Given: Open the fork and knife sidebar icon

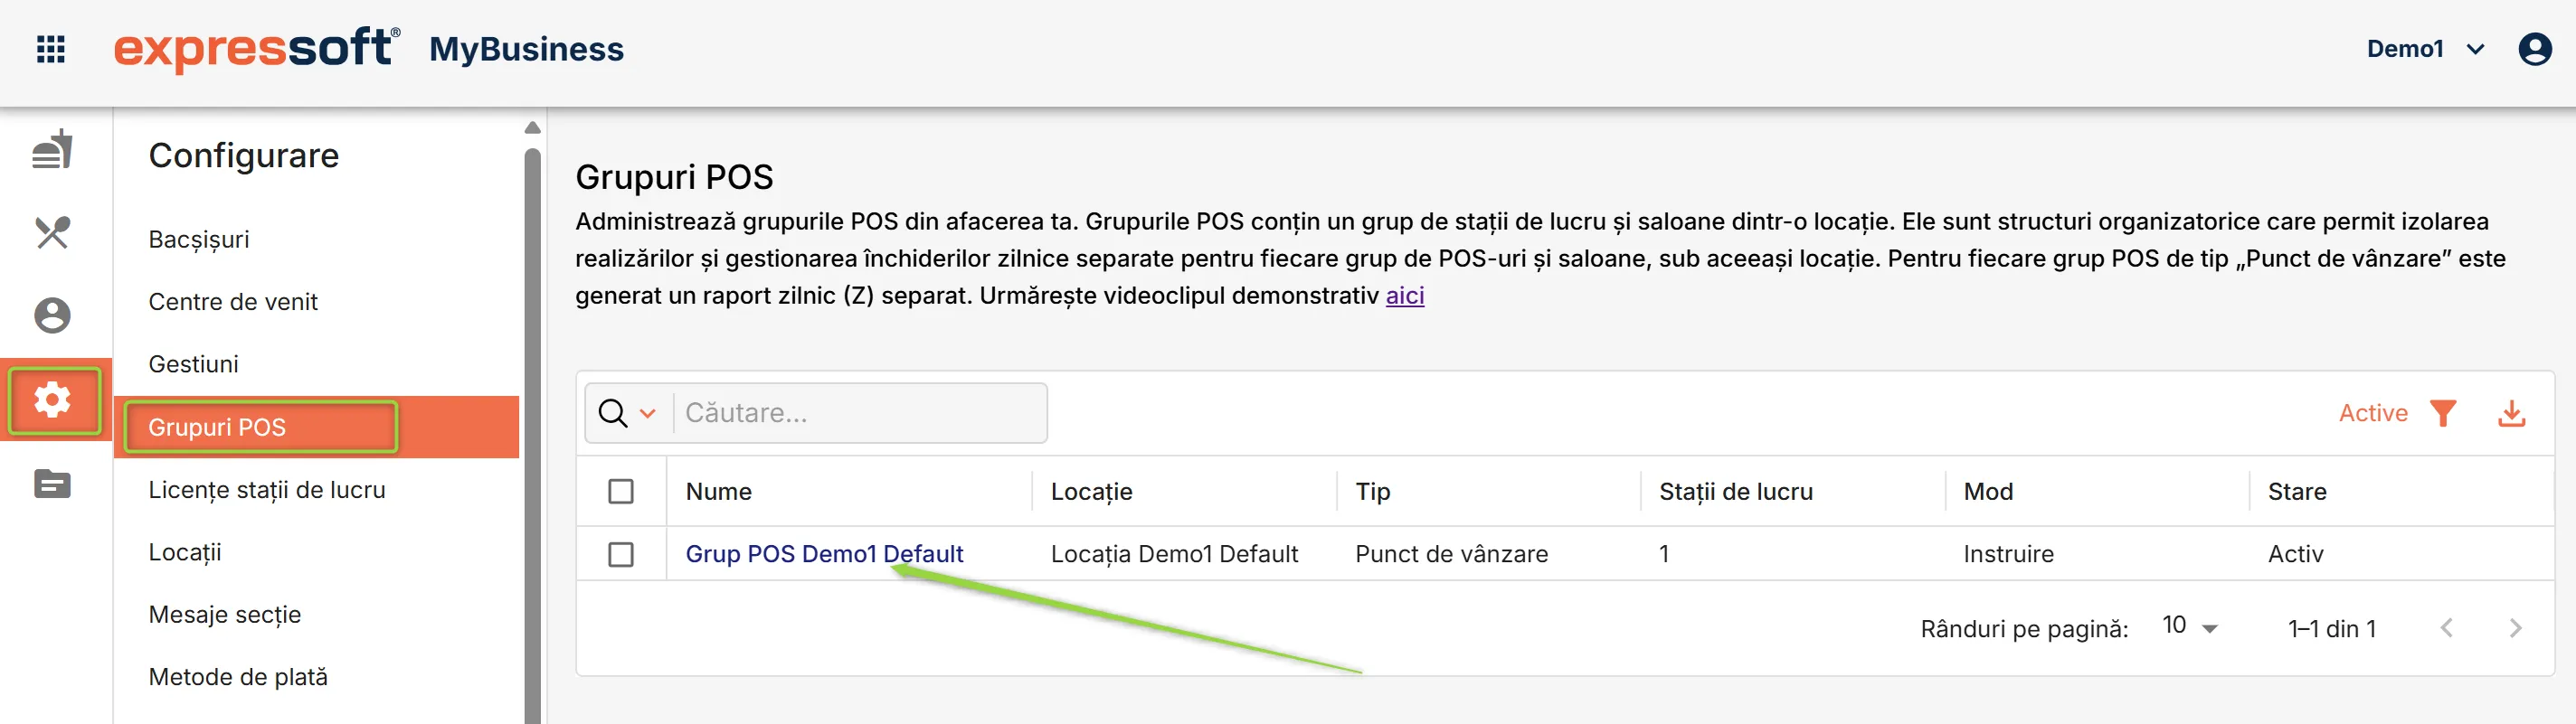Looking at the screenshot, I should (x=52, y=233).
